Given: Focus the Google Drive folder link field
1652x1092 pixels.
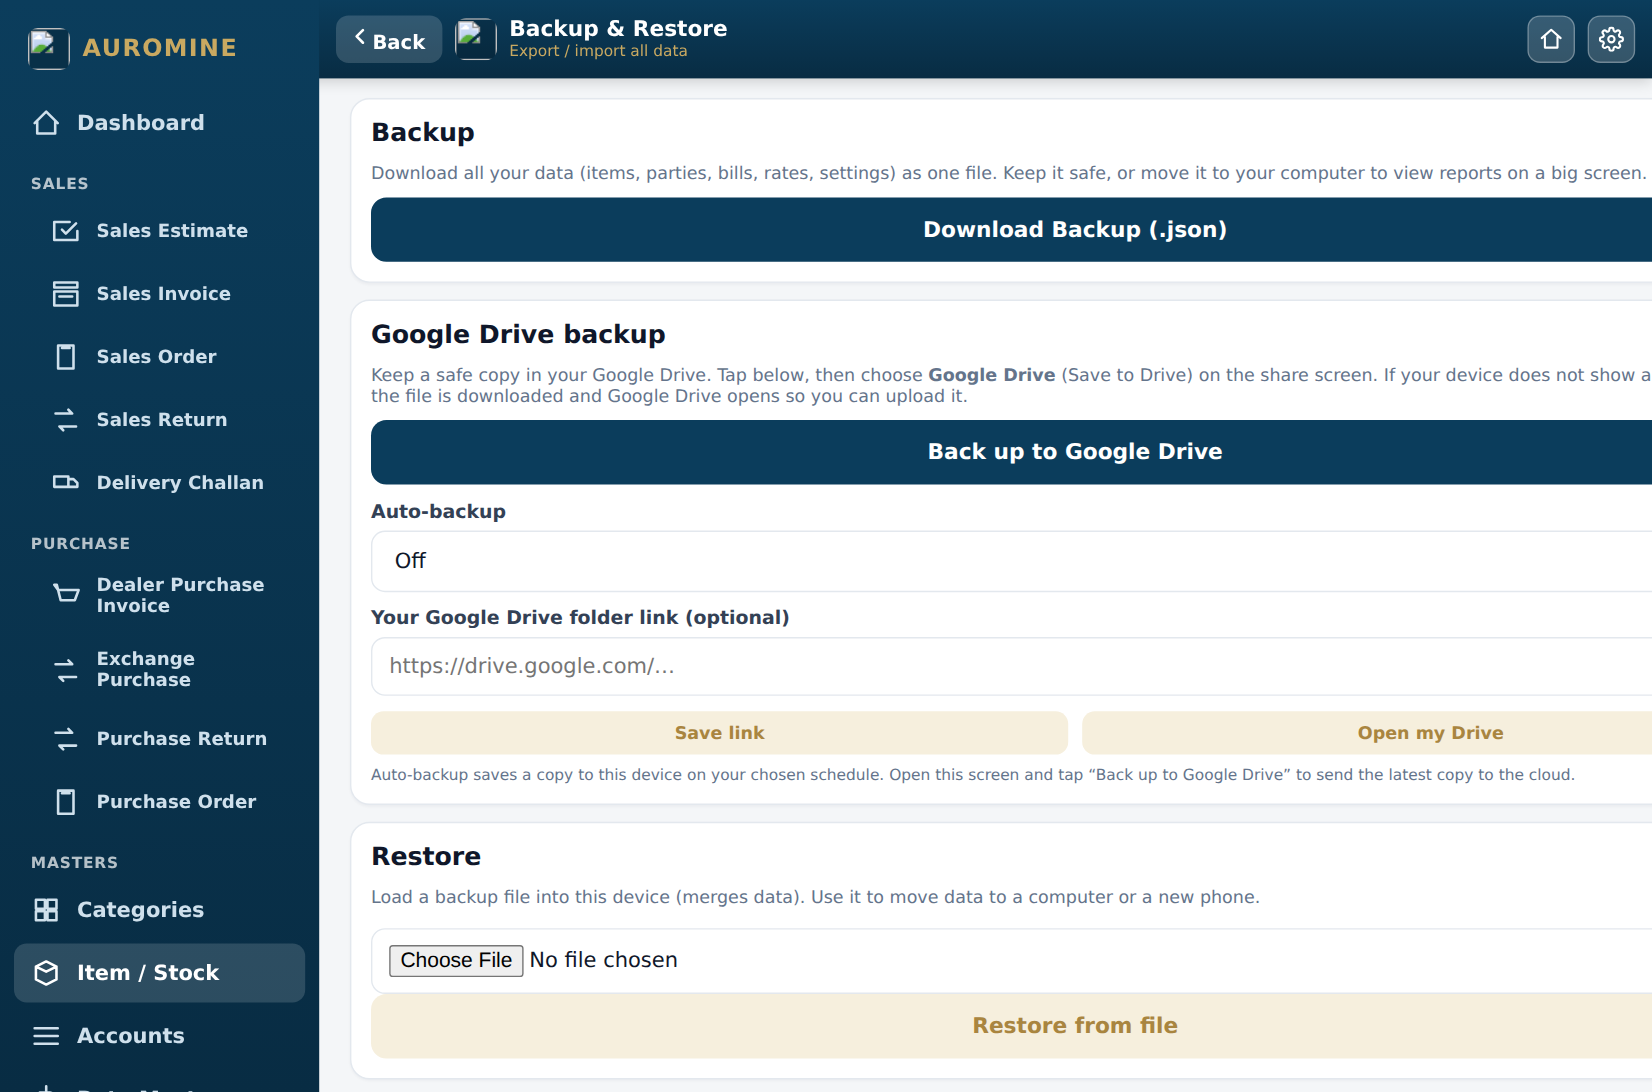Looking at the screenshot, I should [x=1011, y=666].
